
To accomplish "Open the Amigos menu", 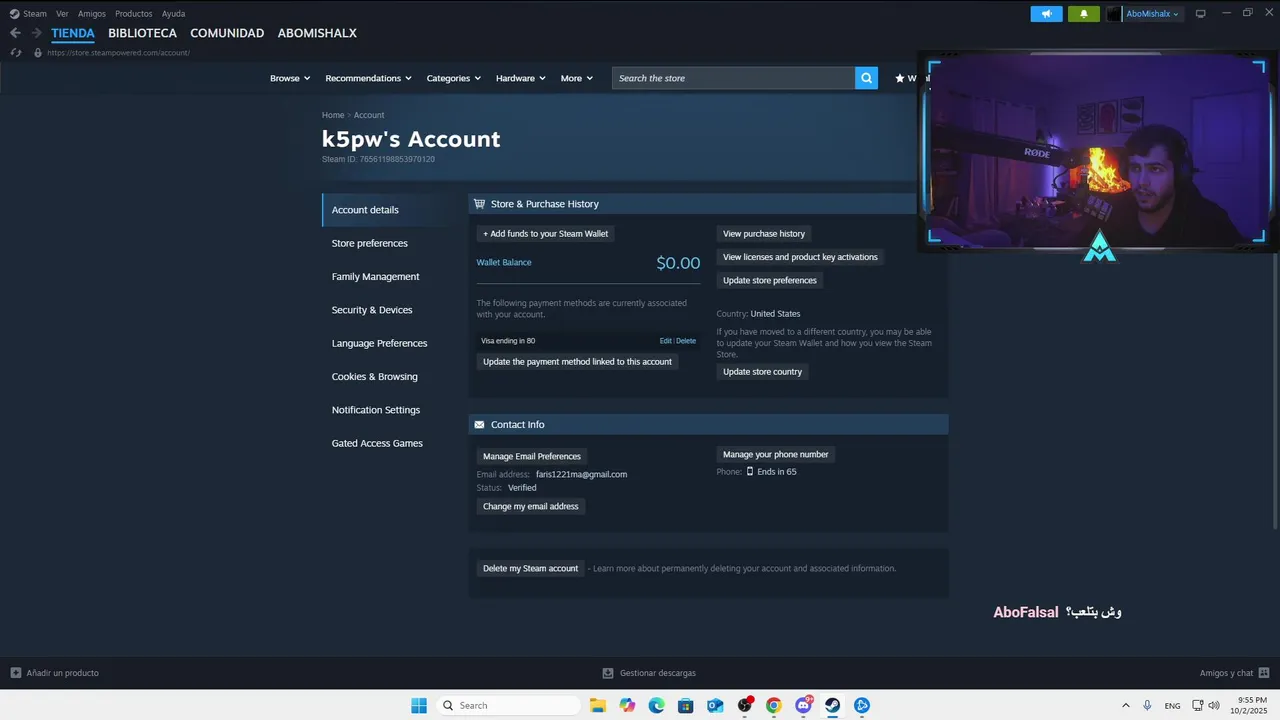I will [x=92, y=14].
